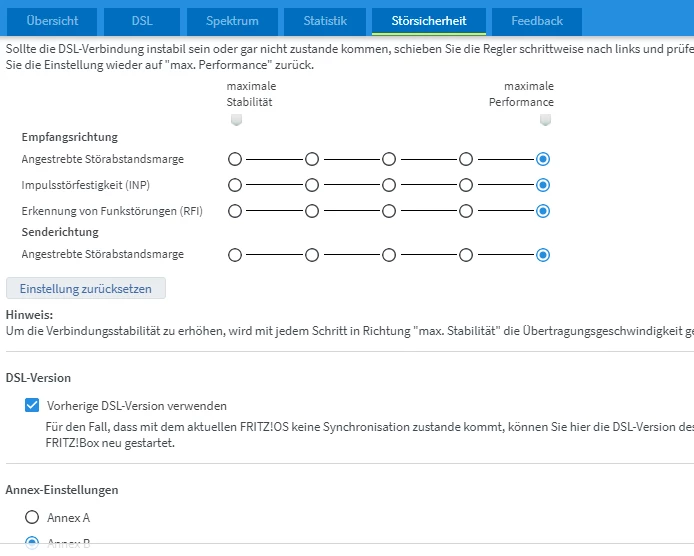This screenshot has height=556, width=694.
Task: Click Einstellung zurücksetzen button
Action: (x=86, y=288)
